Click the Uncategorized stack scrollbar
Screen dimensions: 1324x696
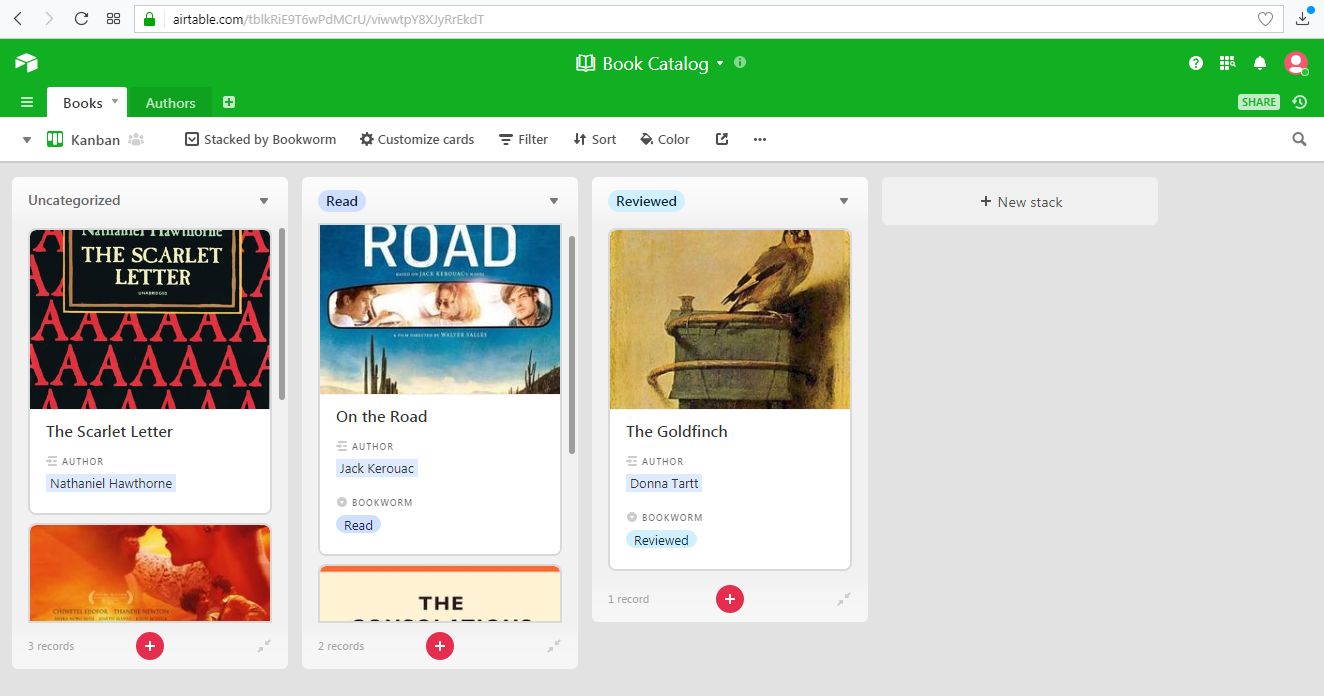(282, 314)
